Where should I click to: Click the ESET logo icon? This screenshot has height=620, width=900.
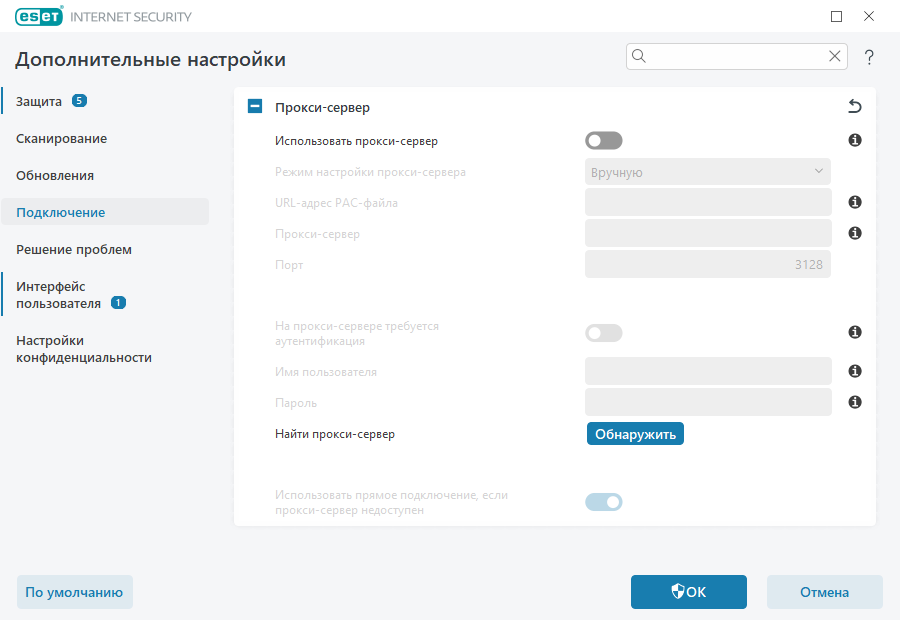point(39,16)
